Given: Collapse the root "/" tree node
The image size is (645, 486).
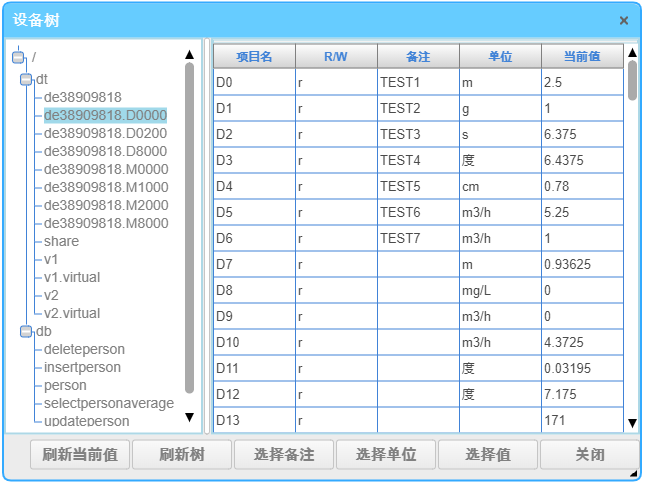Looking at the screenshot, I should pyautogui.click(x=17, y=58).
